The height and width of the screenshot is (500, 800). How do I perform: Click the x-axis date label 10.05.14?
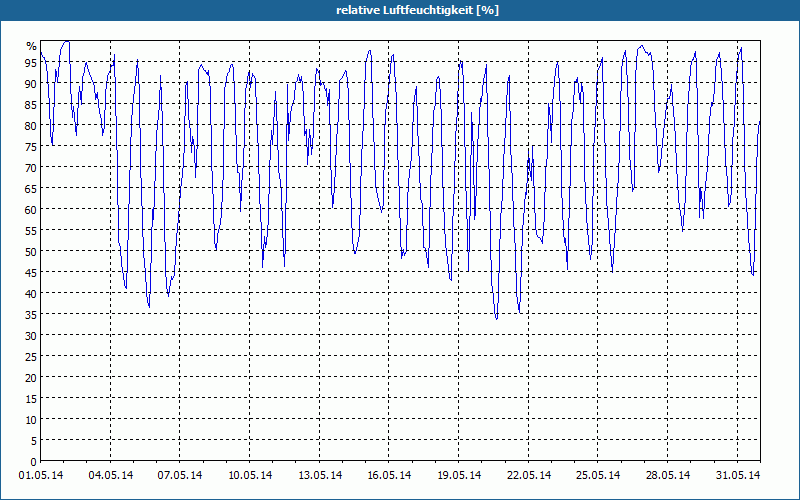[x=250, y=475]
